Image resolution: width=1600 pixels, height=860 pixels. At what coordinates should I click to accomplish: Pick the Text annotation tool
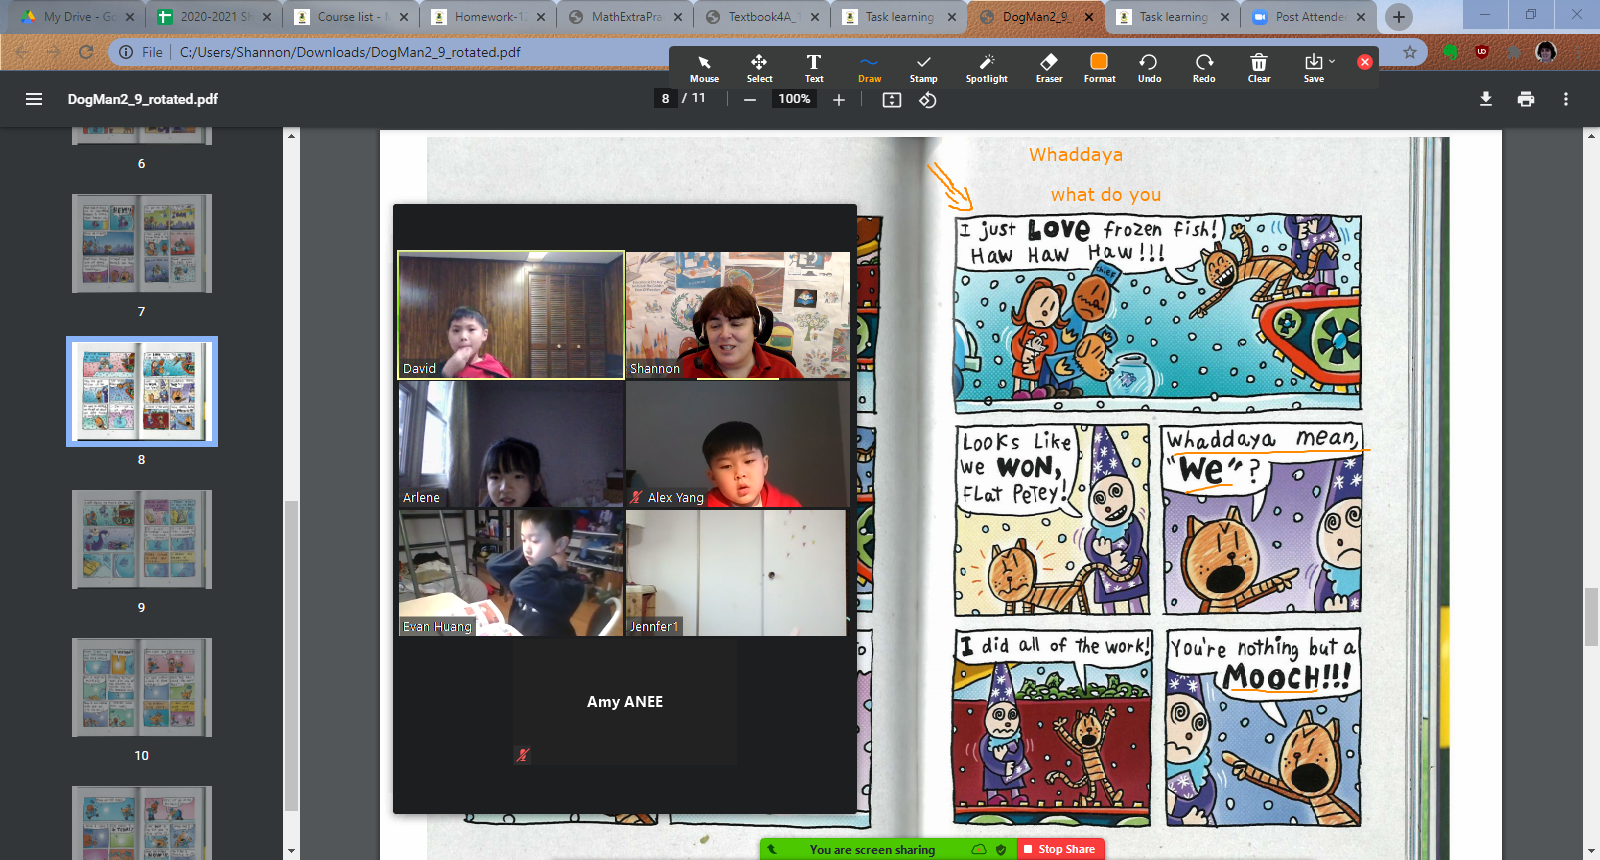click(x=814, y=68)
